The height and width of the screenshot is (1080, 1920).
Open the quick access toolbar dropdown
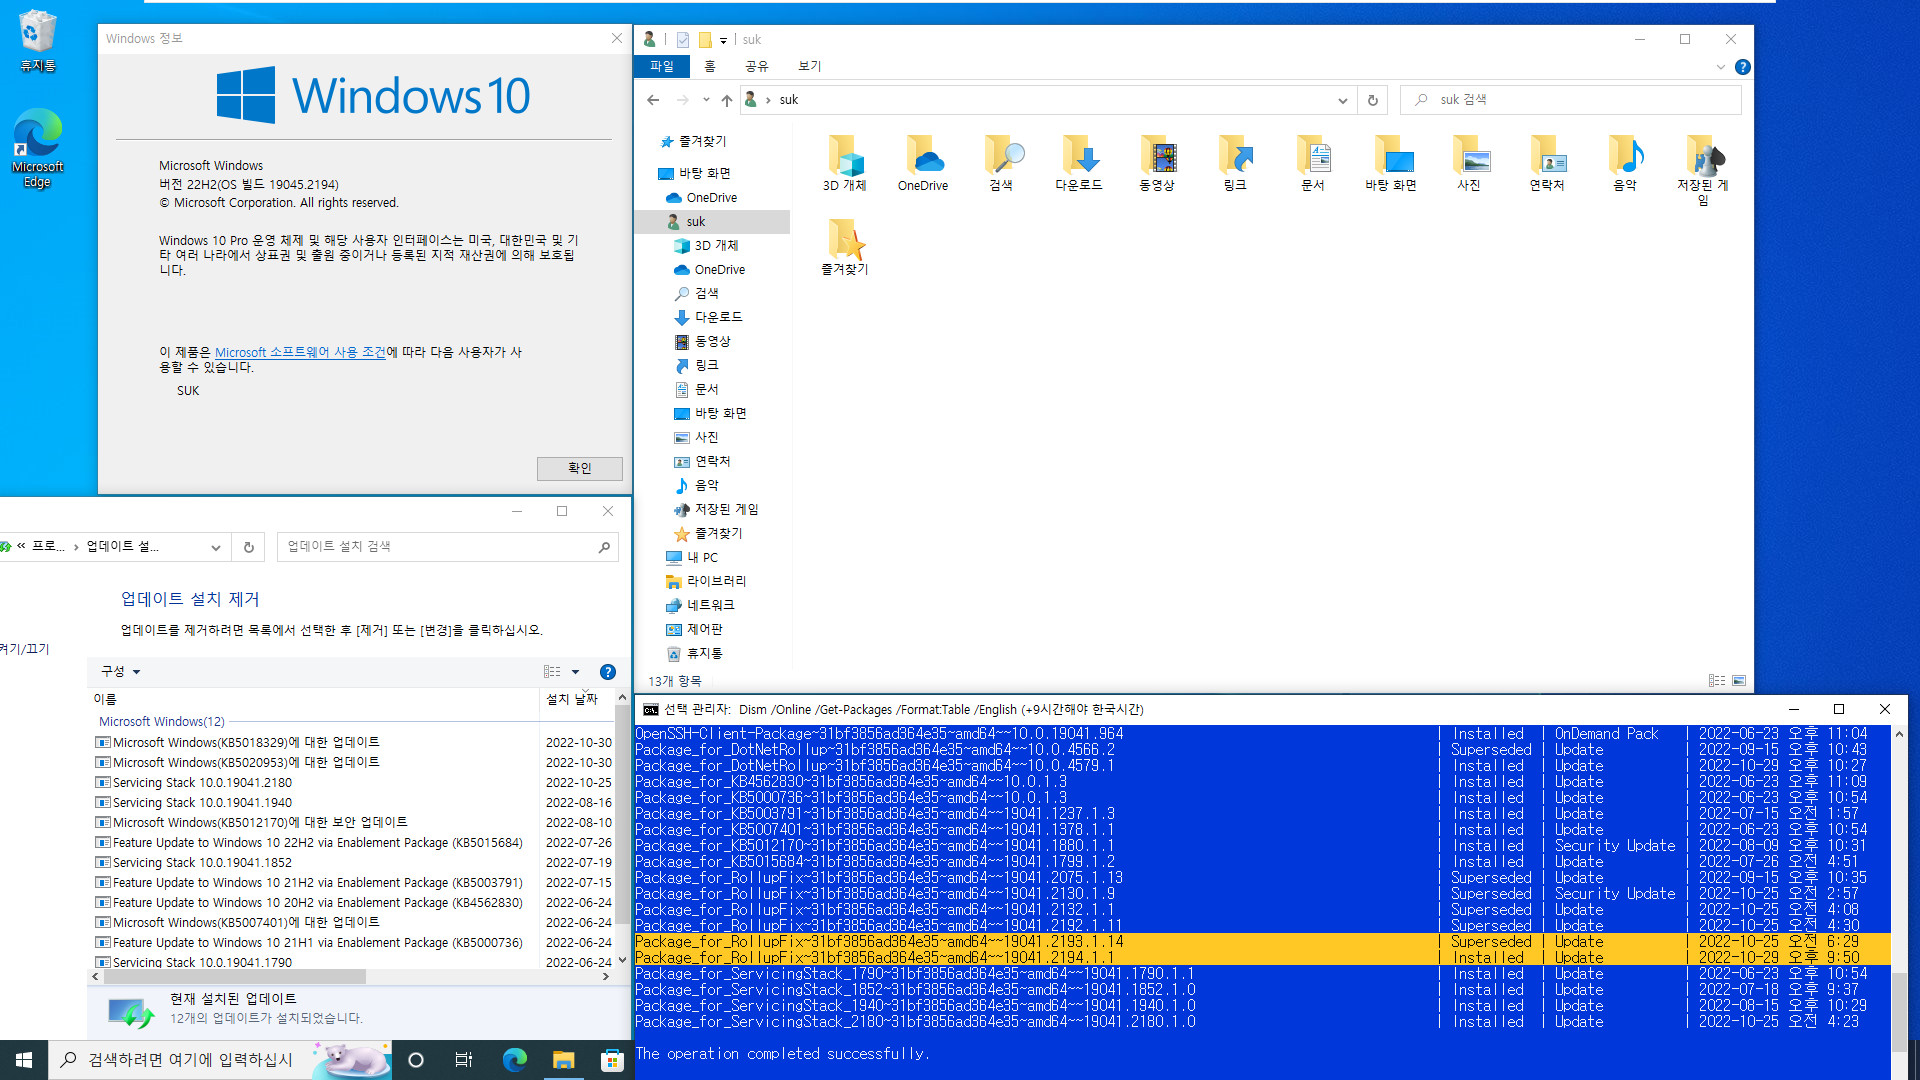click(x=723, y=40)
